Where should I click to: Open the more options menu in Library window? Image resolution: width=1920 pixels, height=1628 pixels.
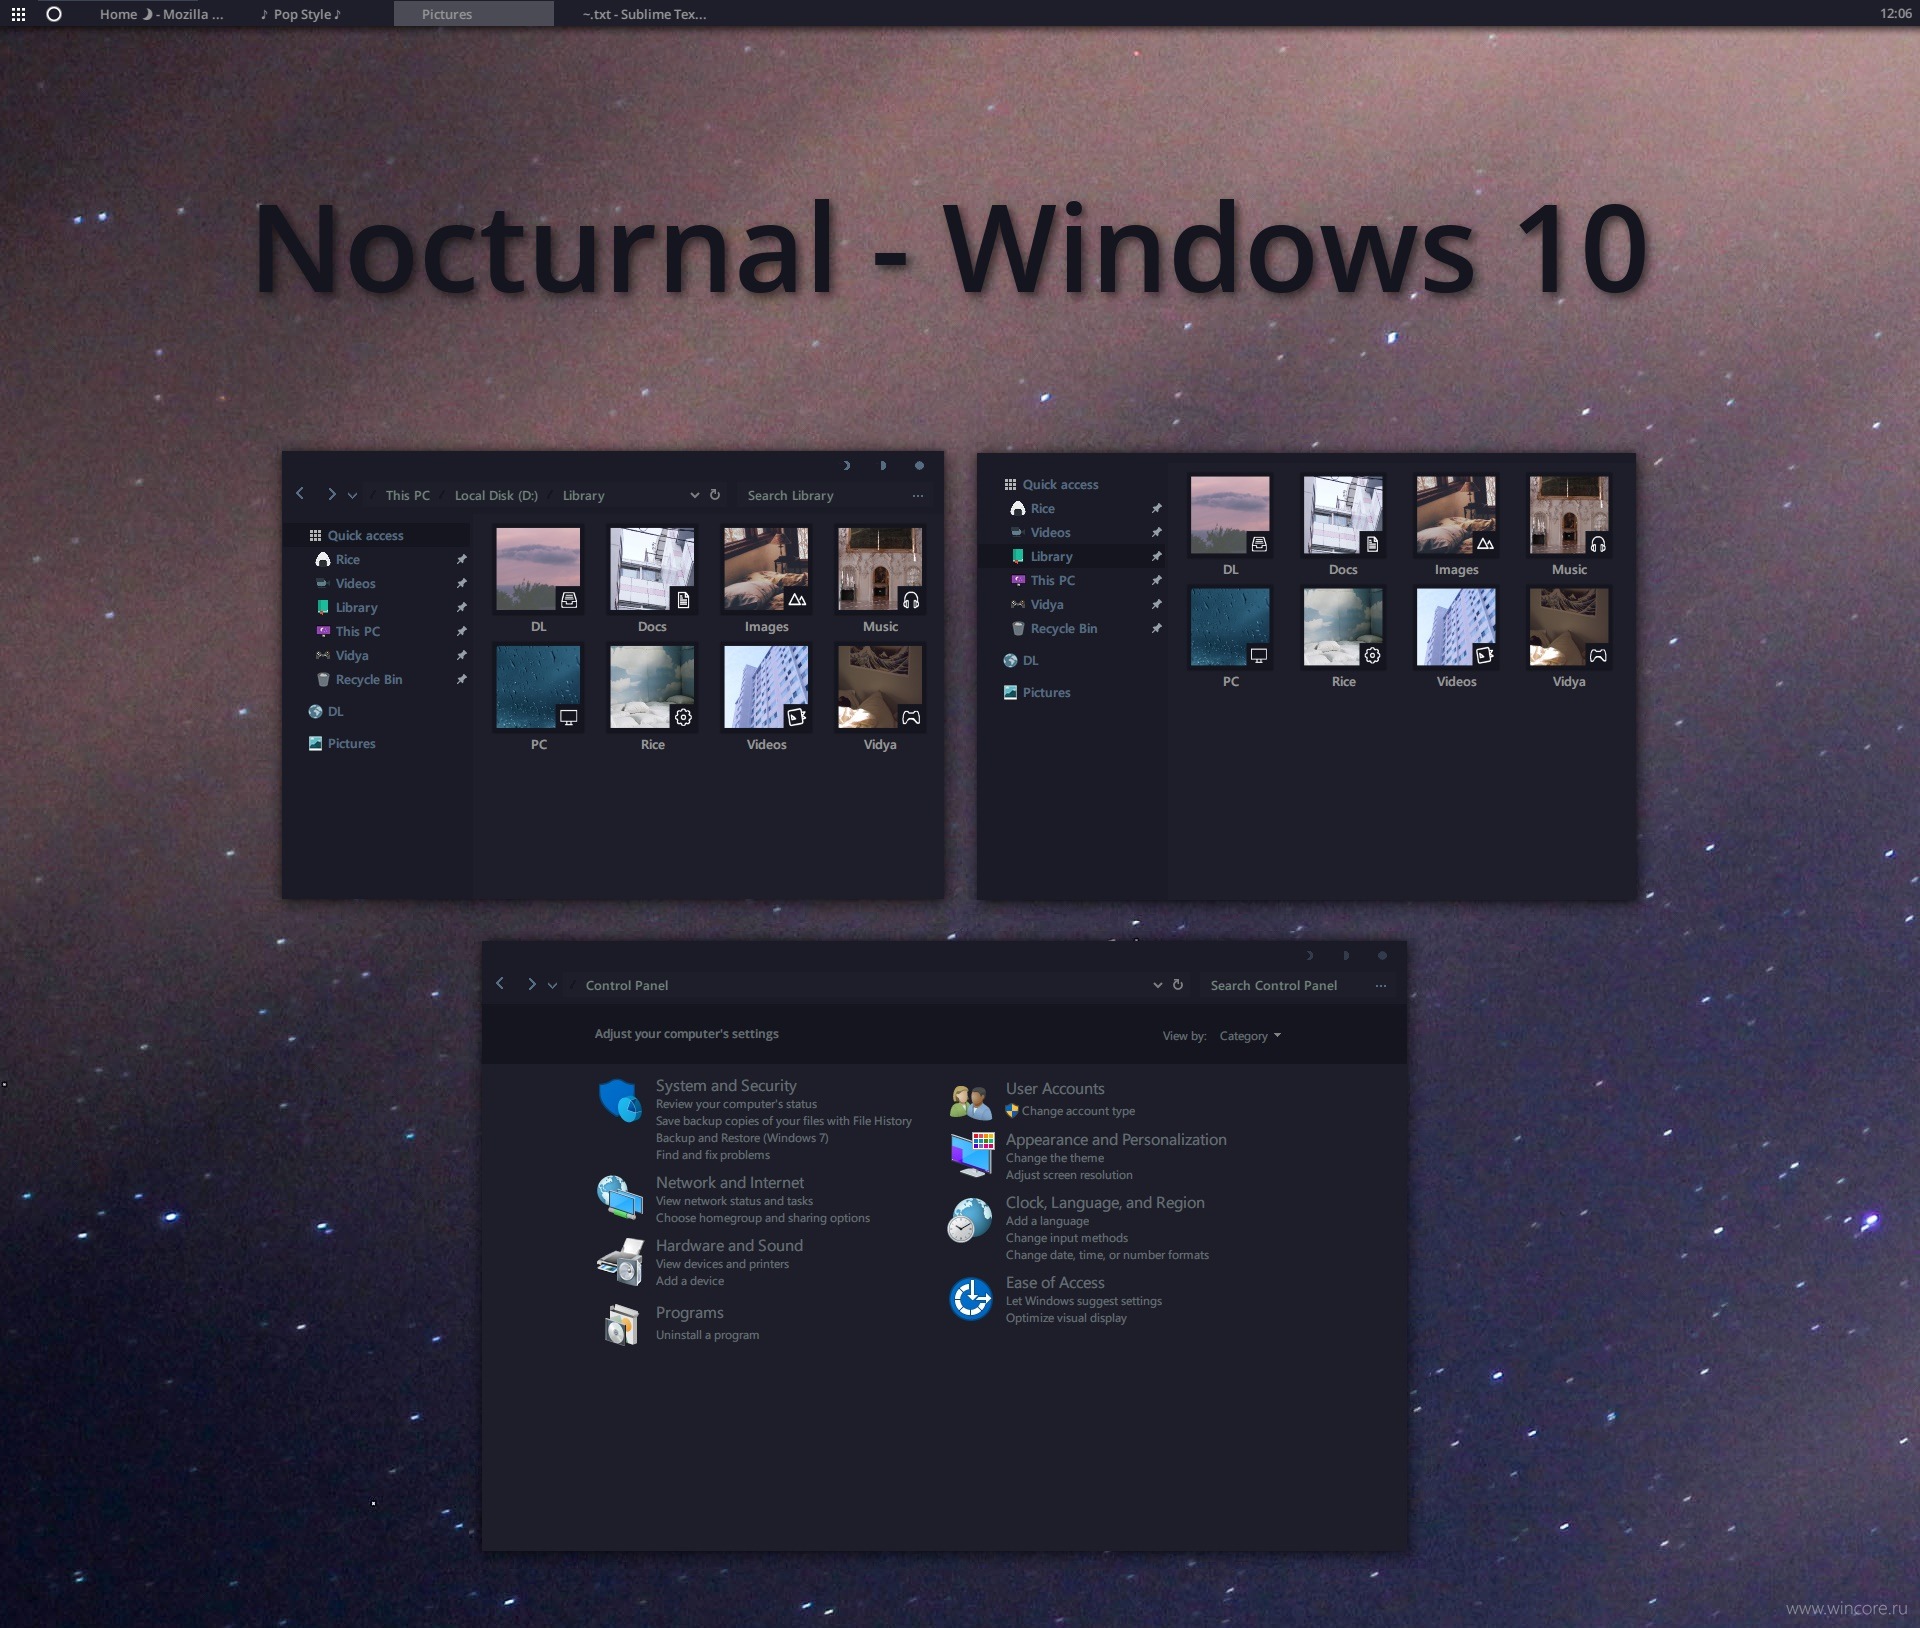[x=918, y=495]
